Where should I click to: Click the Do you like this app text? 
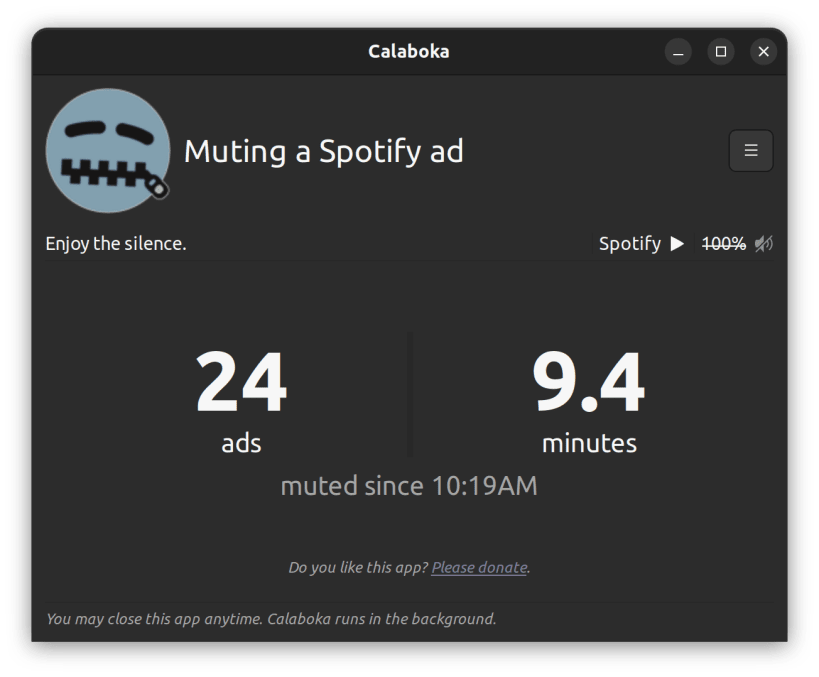point(358,567)
